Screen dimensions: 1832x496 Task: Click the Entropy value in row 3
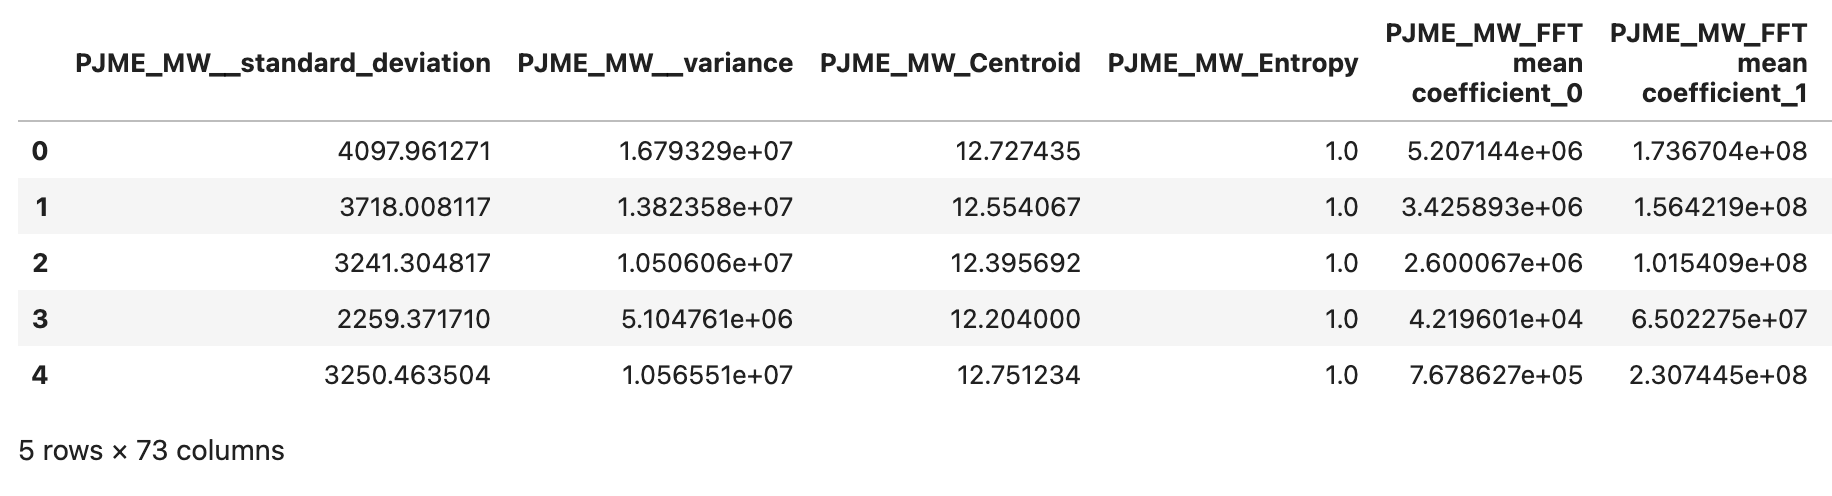(1341, 319)
